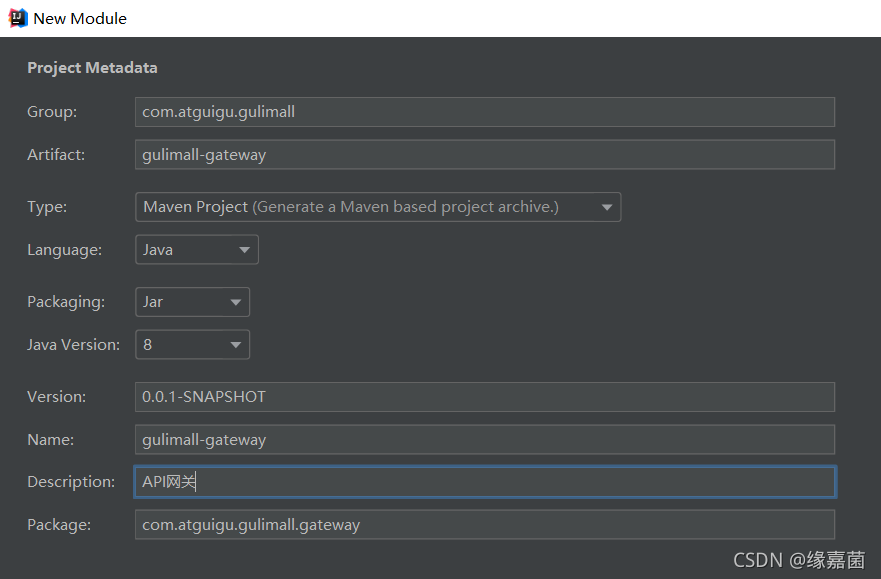The width and height of the screenshot is (881, 579).
Task: Click the Packaging: label
Action: [x=66, y=302]
